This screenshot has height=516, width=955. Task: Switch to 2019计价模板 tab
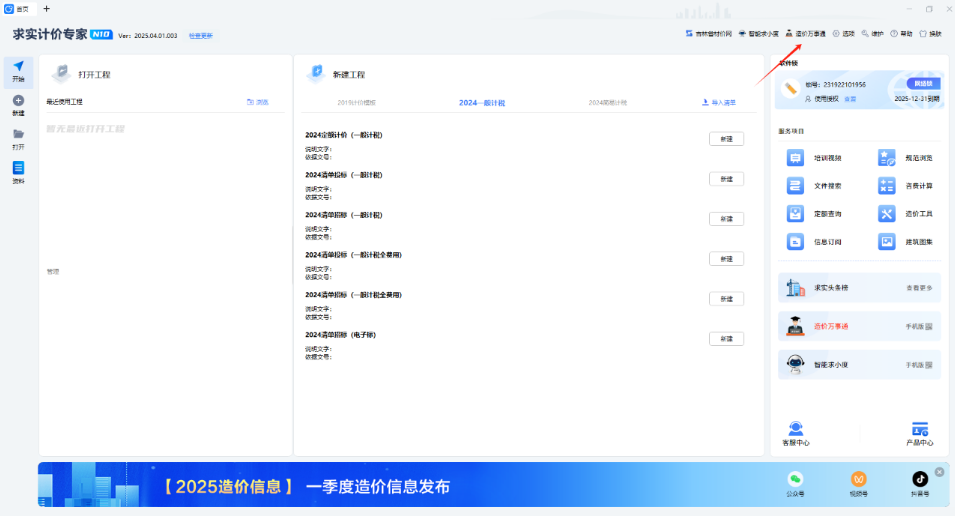point(357,103)
